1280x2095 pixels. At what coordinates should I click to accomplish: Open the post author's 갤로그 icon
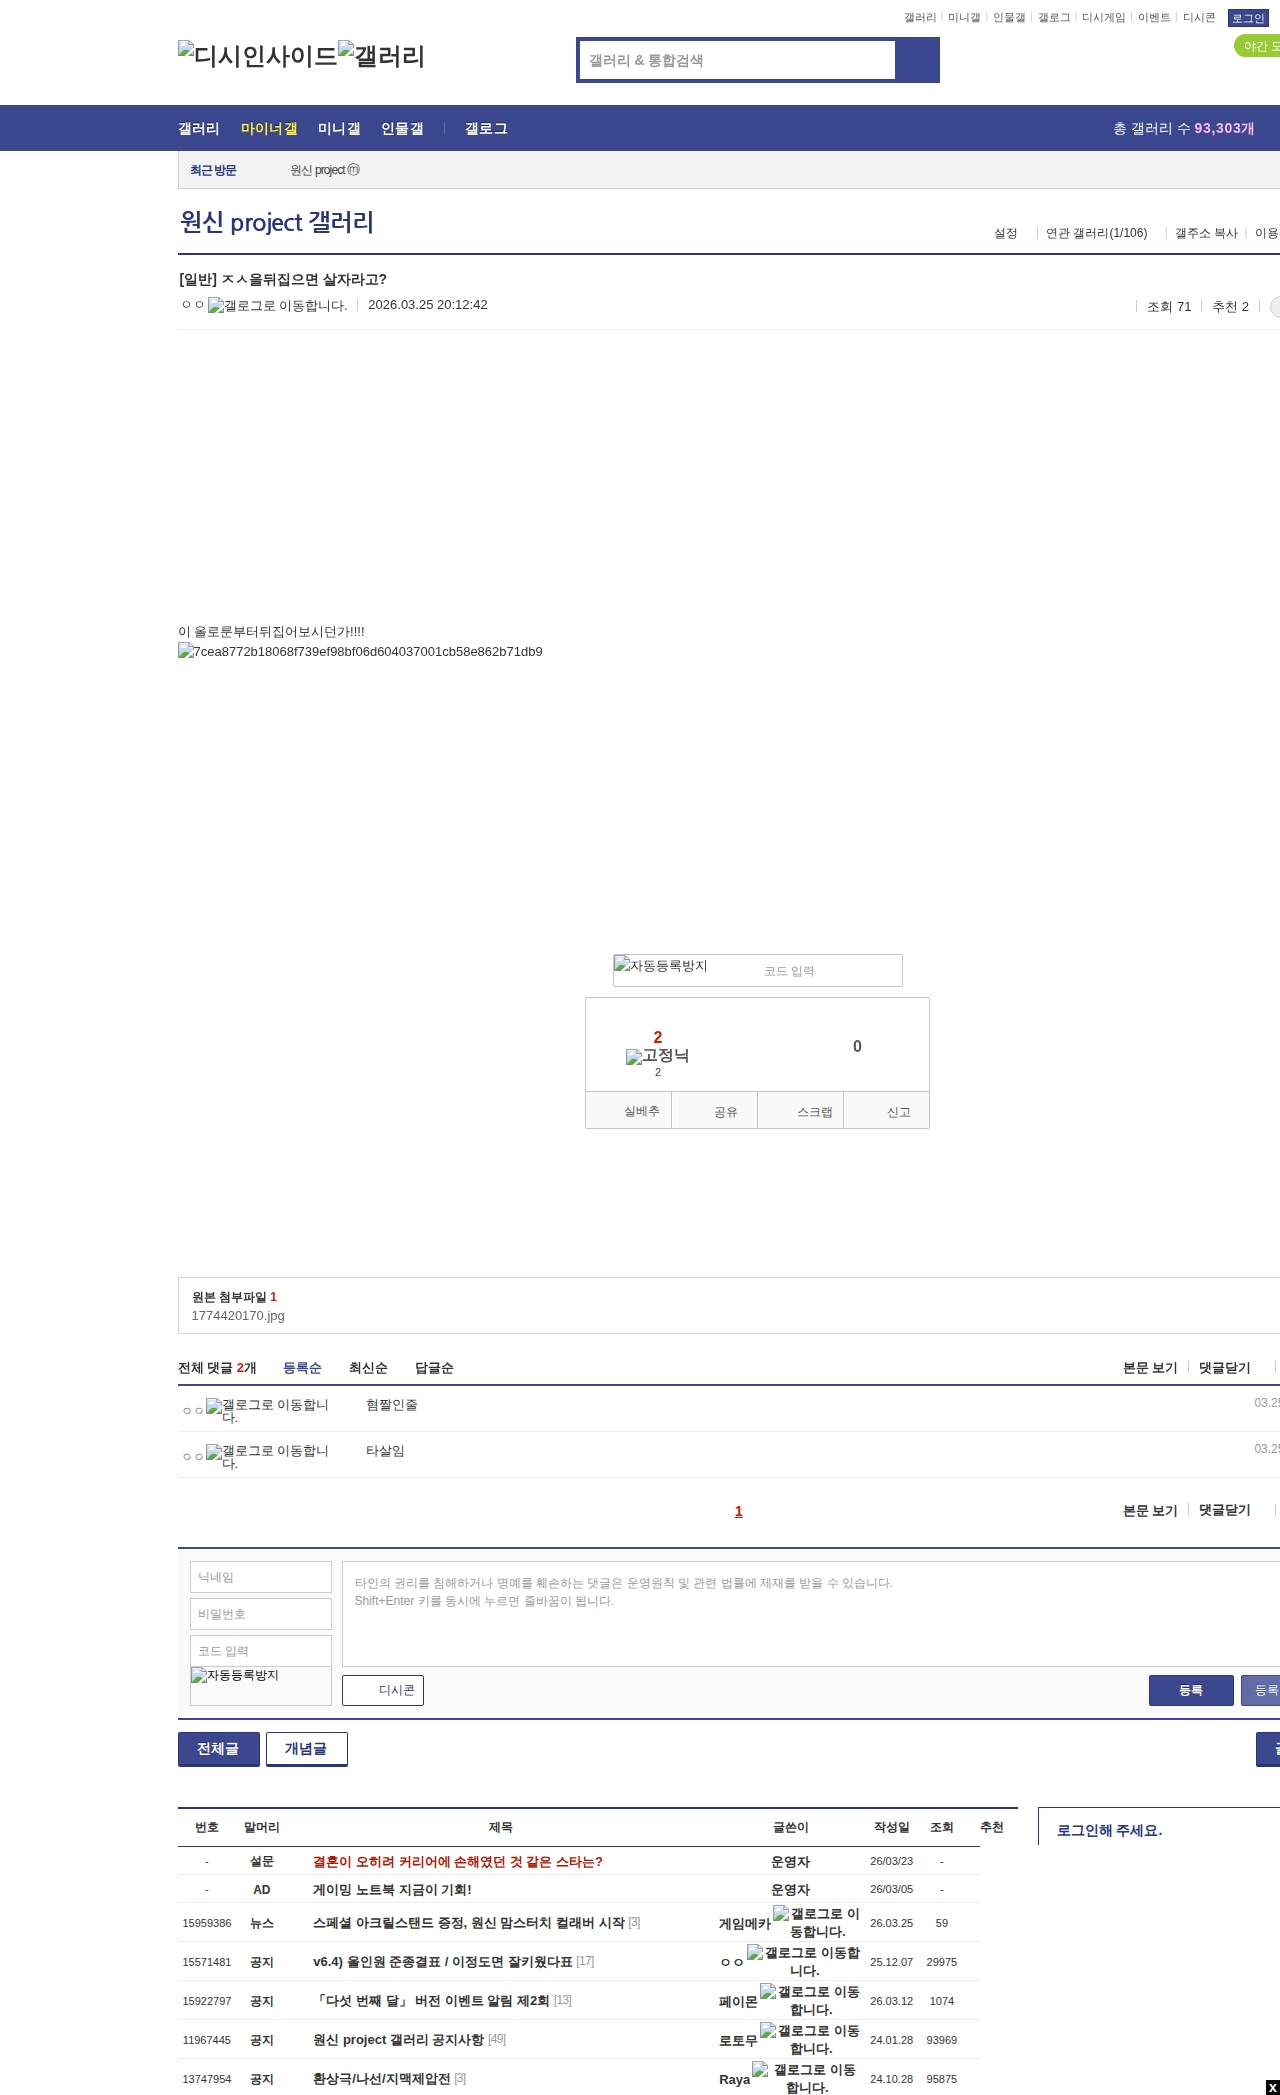point(278,306)
